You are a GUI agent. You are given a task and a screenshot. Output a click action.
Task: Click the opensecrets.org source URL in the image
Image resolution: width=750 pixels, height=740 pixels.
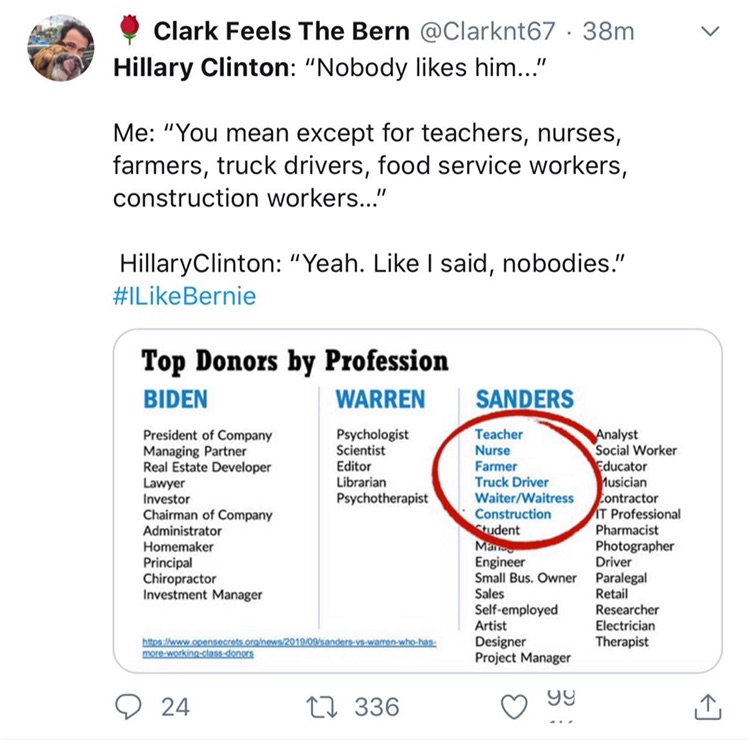(x=291, y=647)
